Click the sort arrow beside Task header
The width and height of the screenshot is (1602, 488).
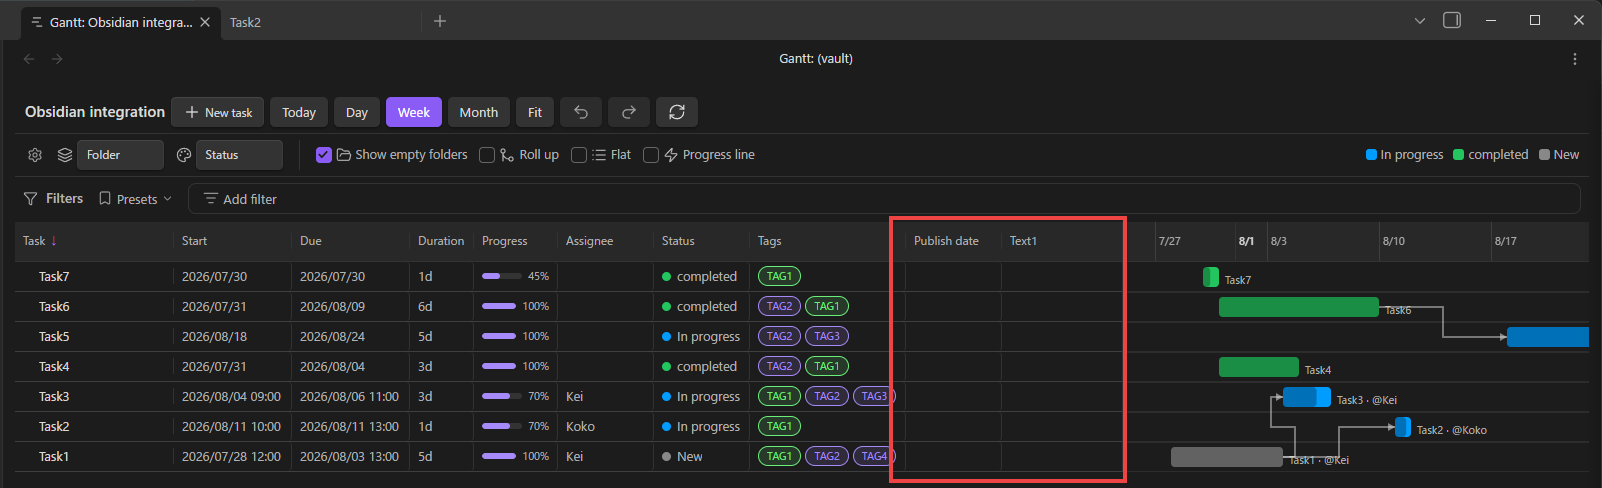(54, 241)
